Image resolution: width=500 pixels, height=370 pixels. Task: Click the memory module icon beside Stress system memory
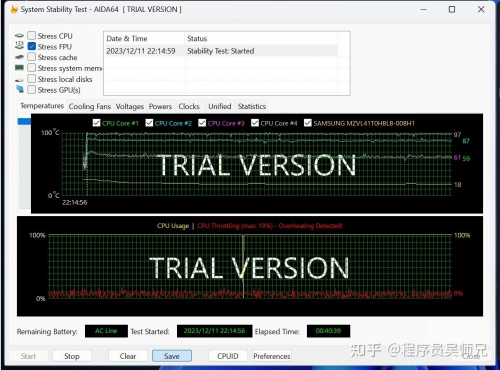pos(19,68)
